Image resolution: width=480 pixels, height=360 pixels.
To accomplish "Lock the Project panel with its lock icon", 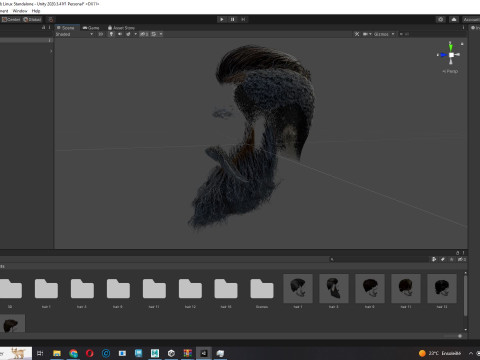I will click(457, 253).
